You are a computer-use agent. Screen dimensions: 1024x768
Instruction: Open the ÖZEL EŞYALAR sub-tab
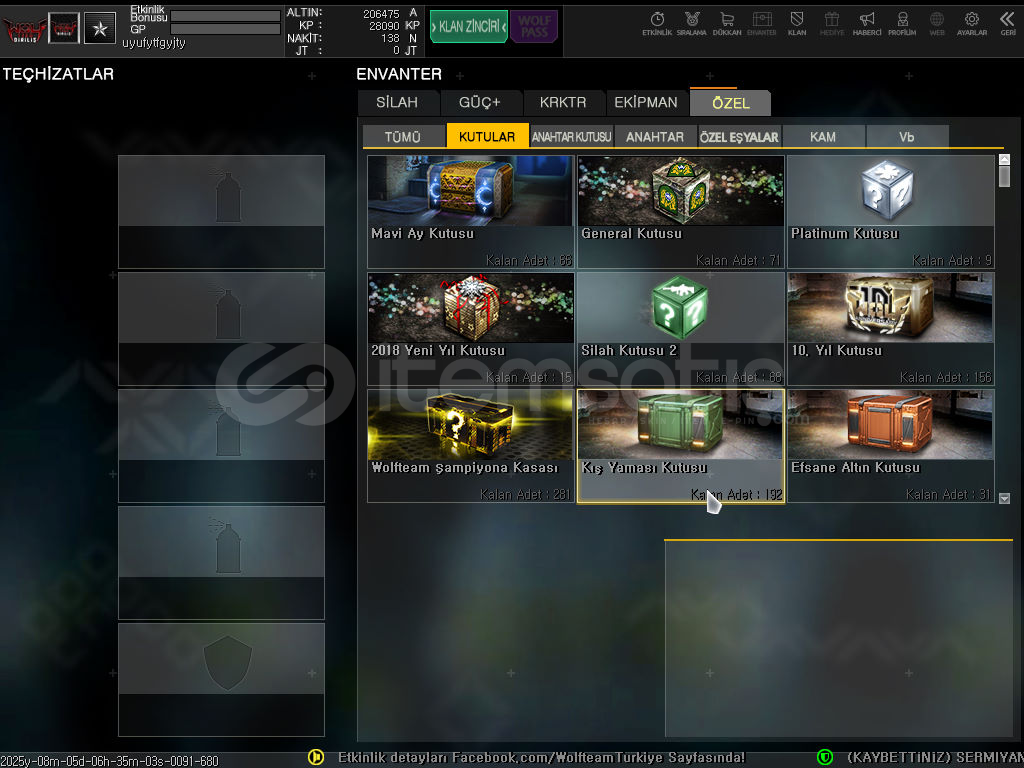(x=739, y=136)
